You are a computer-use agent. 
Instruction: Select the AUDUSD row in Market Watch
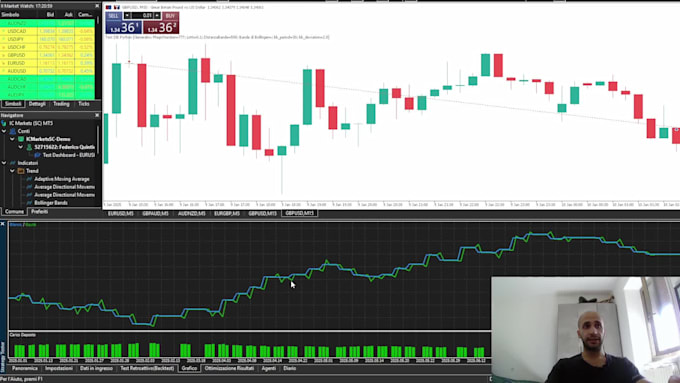(47, 71)
